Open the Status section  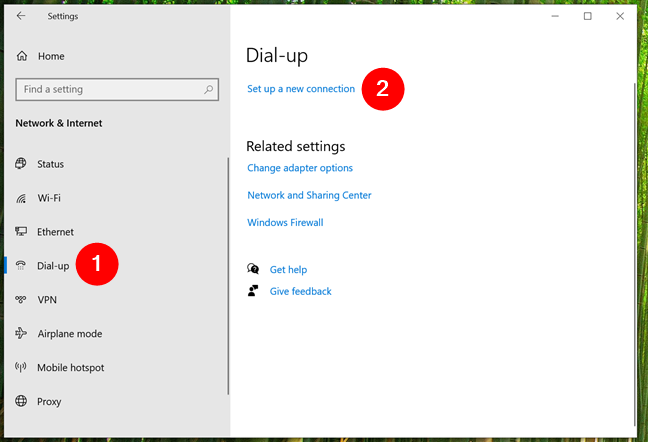50,164
